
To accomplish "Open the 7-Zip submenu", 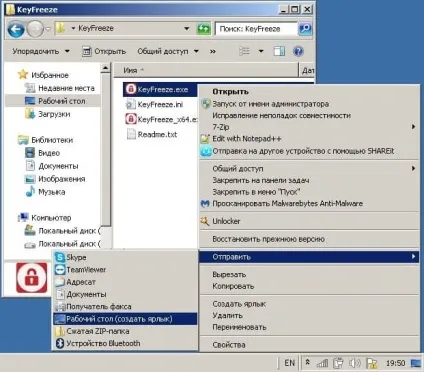I will coord(309,127).
